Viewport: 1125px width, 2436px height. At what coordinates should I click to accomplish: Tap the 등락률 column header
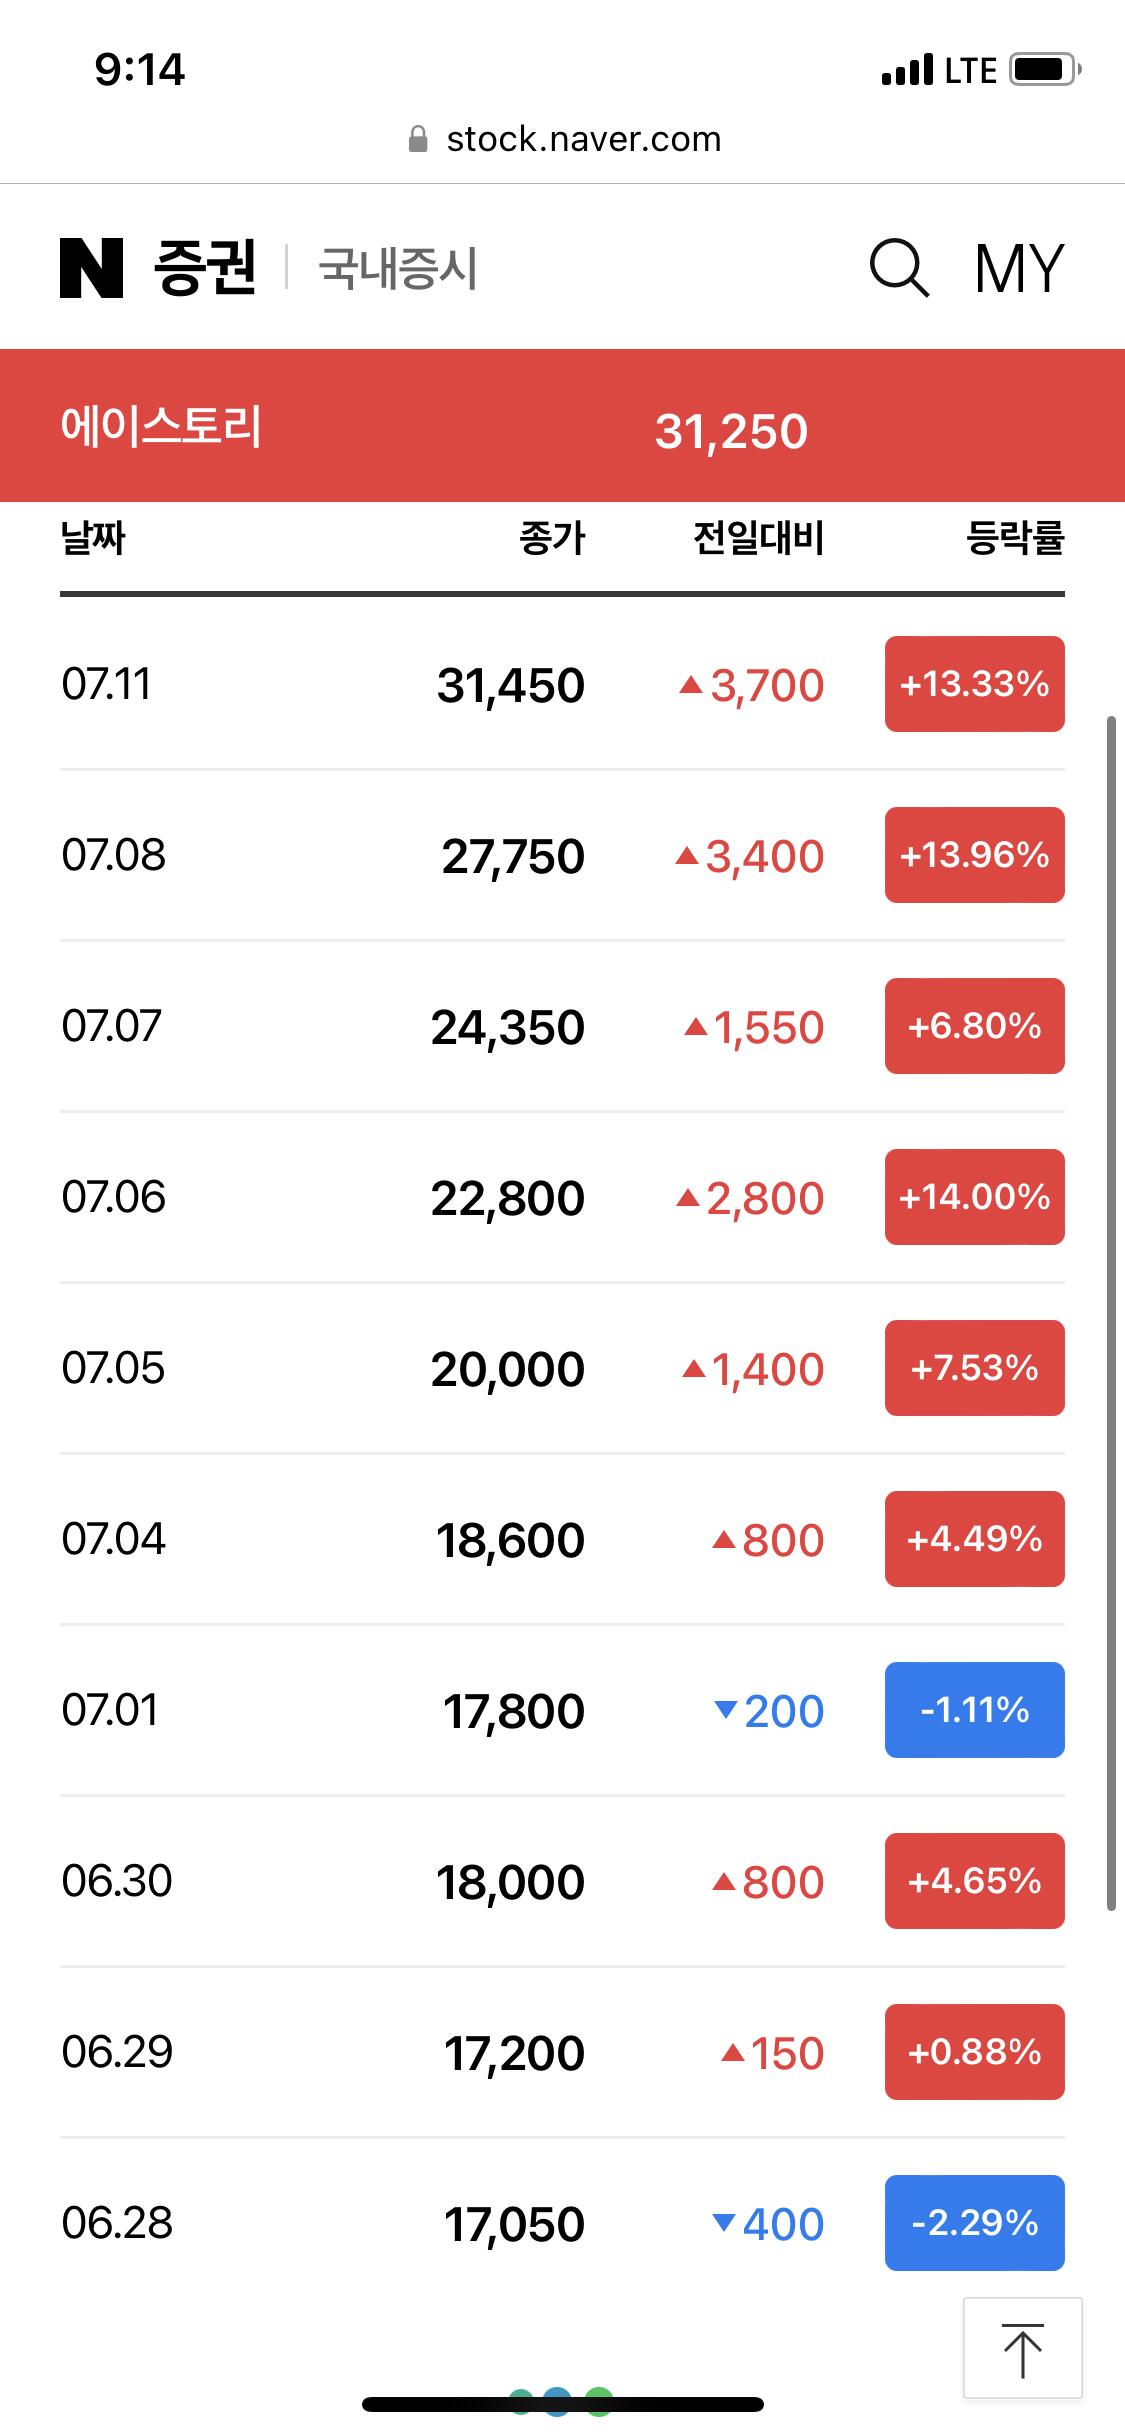tap(1014, 538)
